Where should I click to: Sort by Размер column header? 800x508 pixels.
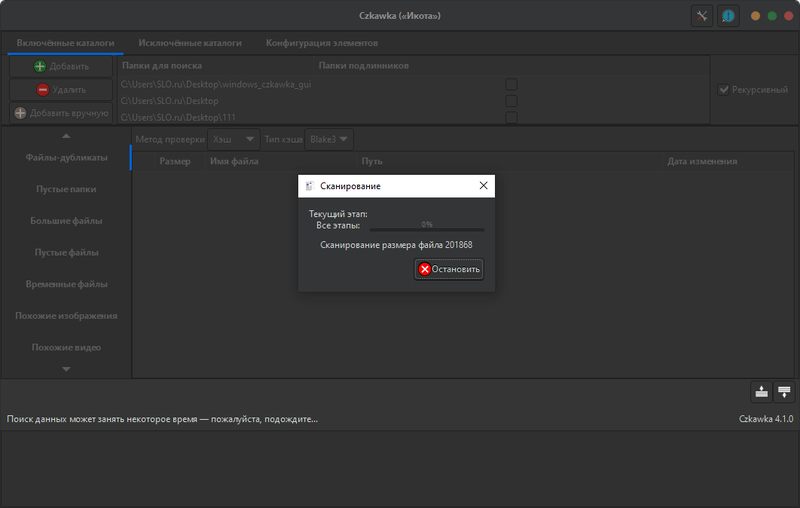pos(174,161)
